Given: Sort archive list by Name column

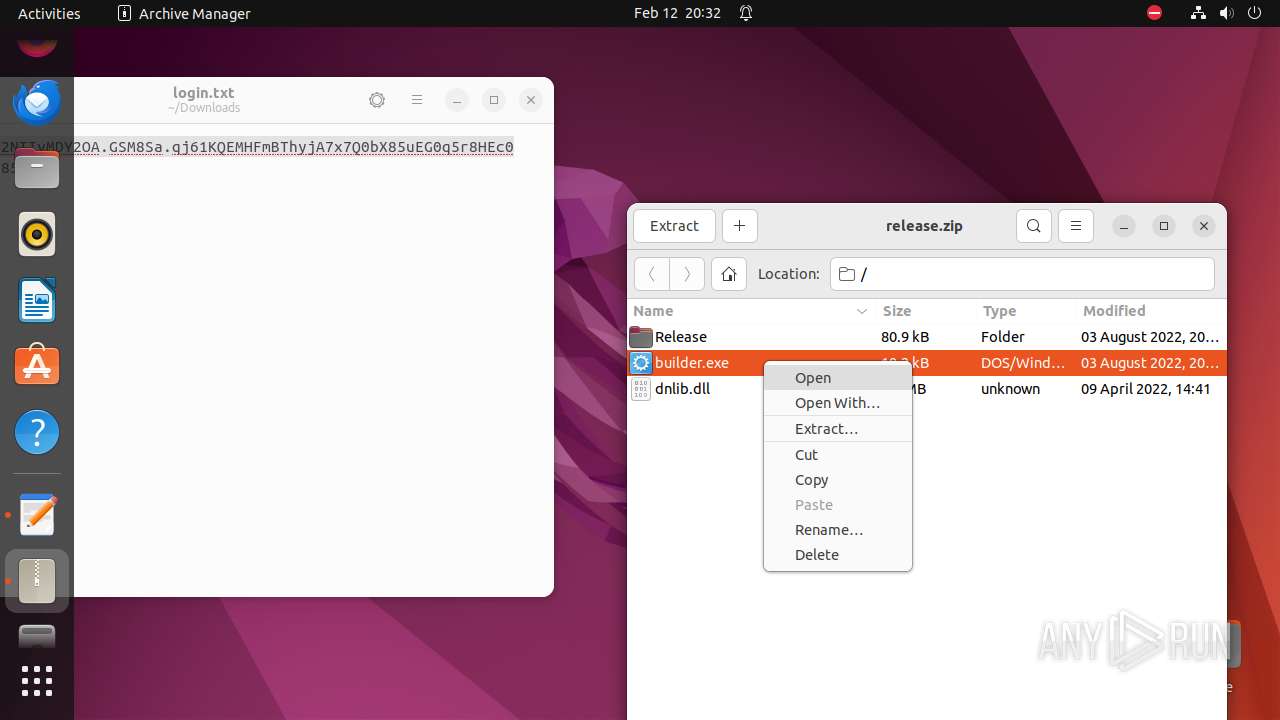Looking at the screenshot, I should pyautogui.click(x=752, y=311).
